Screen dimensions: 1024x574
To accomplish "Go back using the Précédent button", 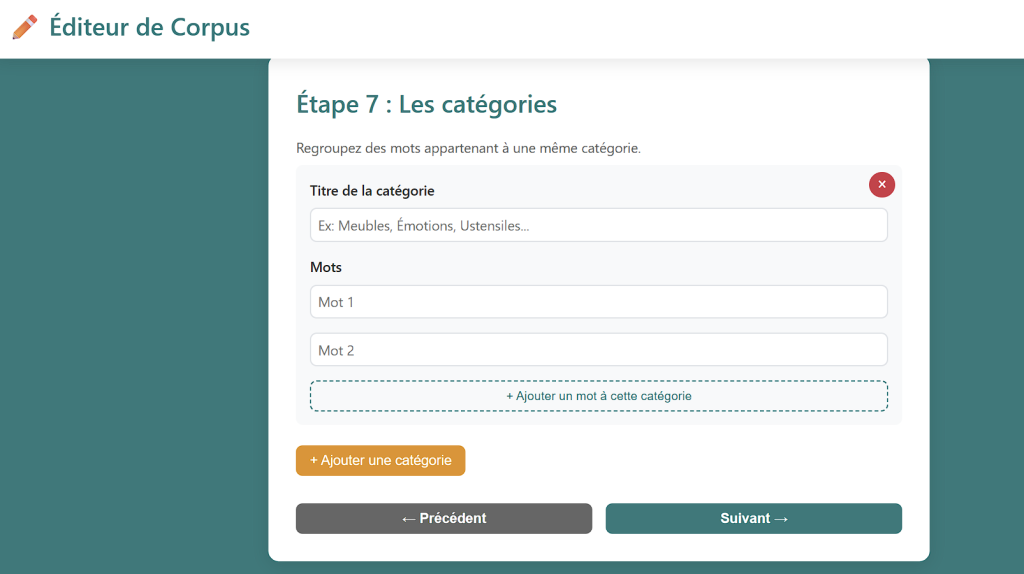I will coord(443,518).
